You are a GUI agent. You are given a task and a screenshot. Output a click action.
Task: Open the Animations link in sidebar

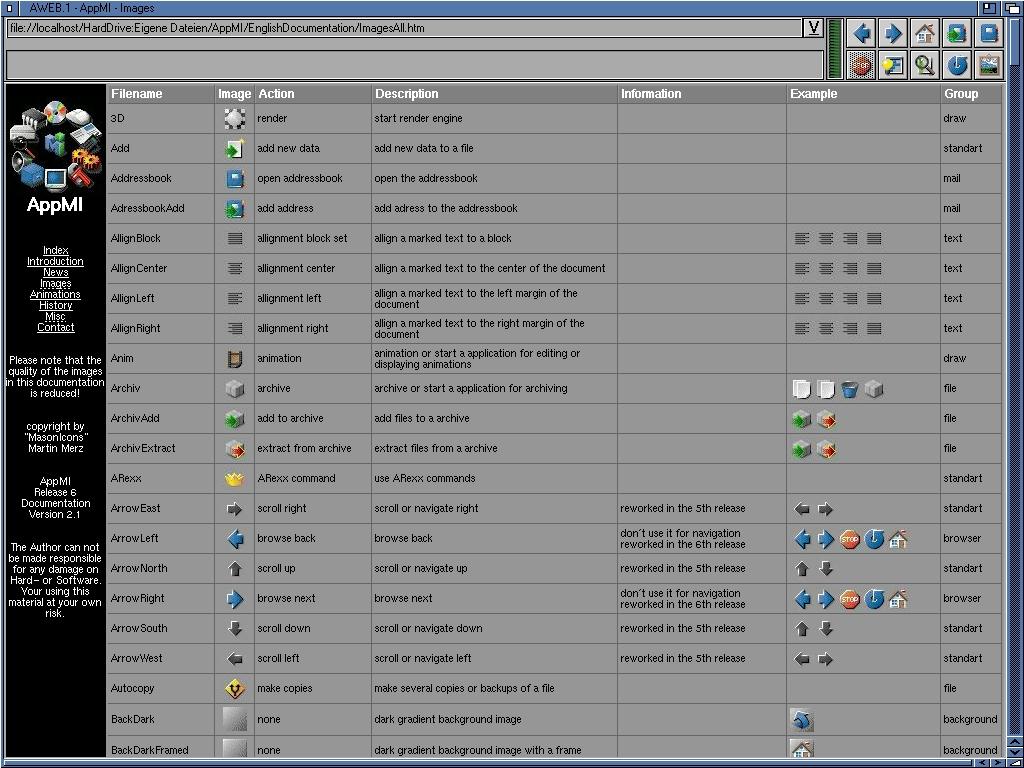(x=55, y=295)
